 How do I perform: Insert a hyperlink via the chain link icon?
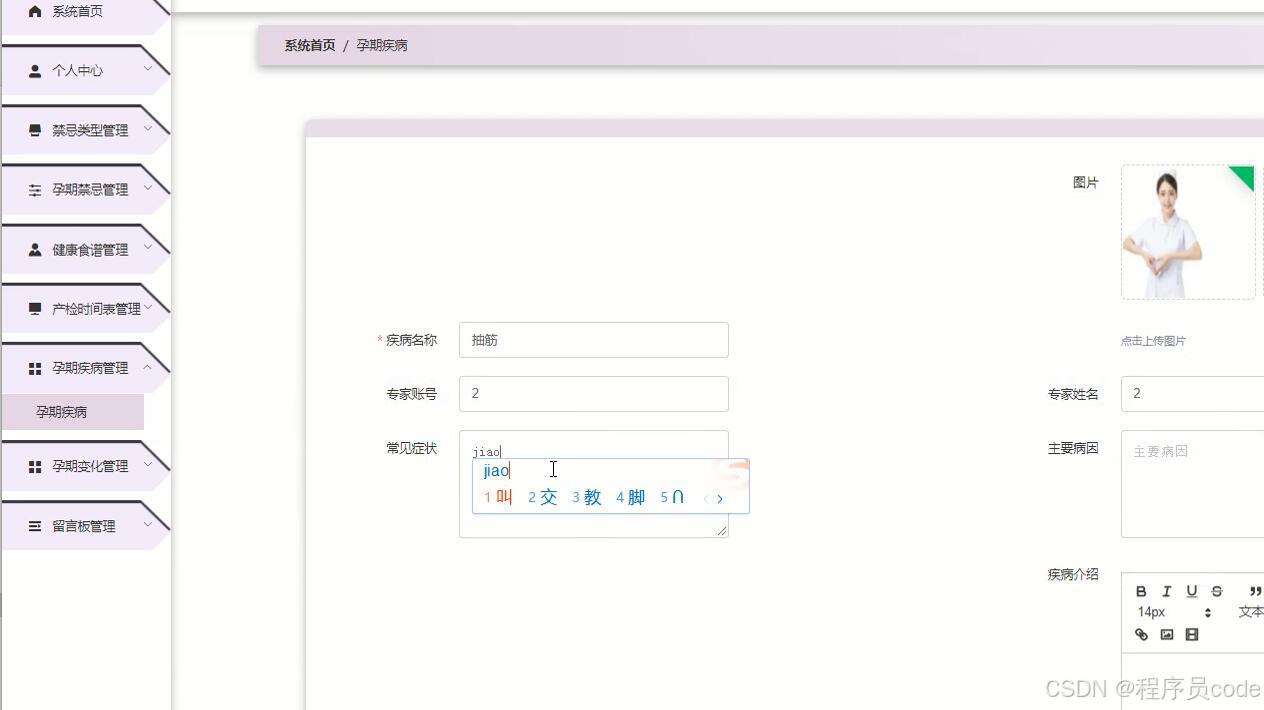(x=1141, y=634)
